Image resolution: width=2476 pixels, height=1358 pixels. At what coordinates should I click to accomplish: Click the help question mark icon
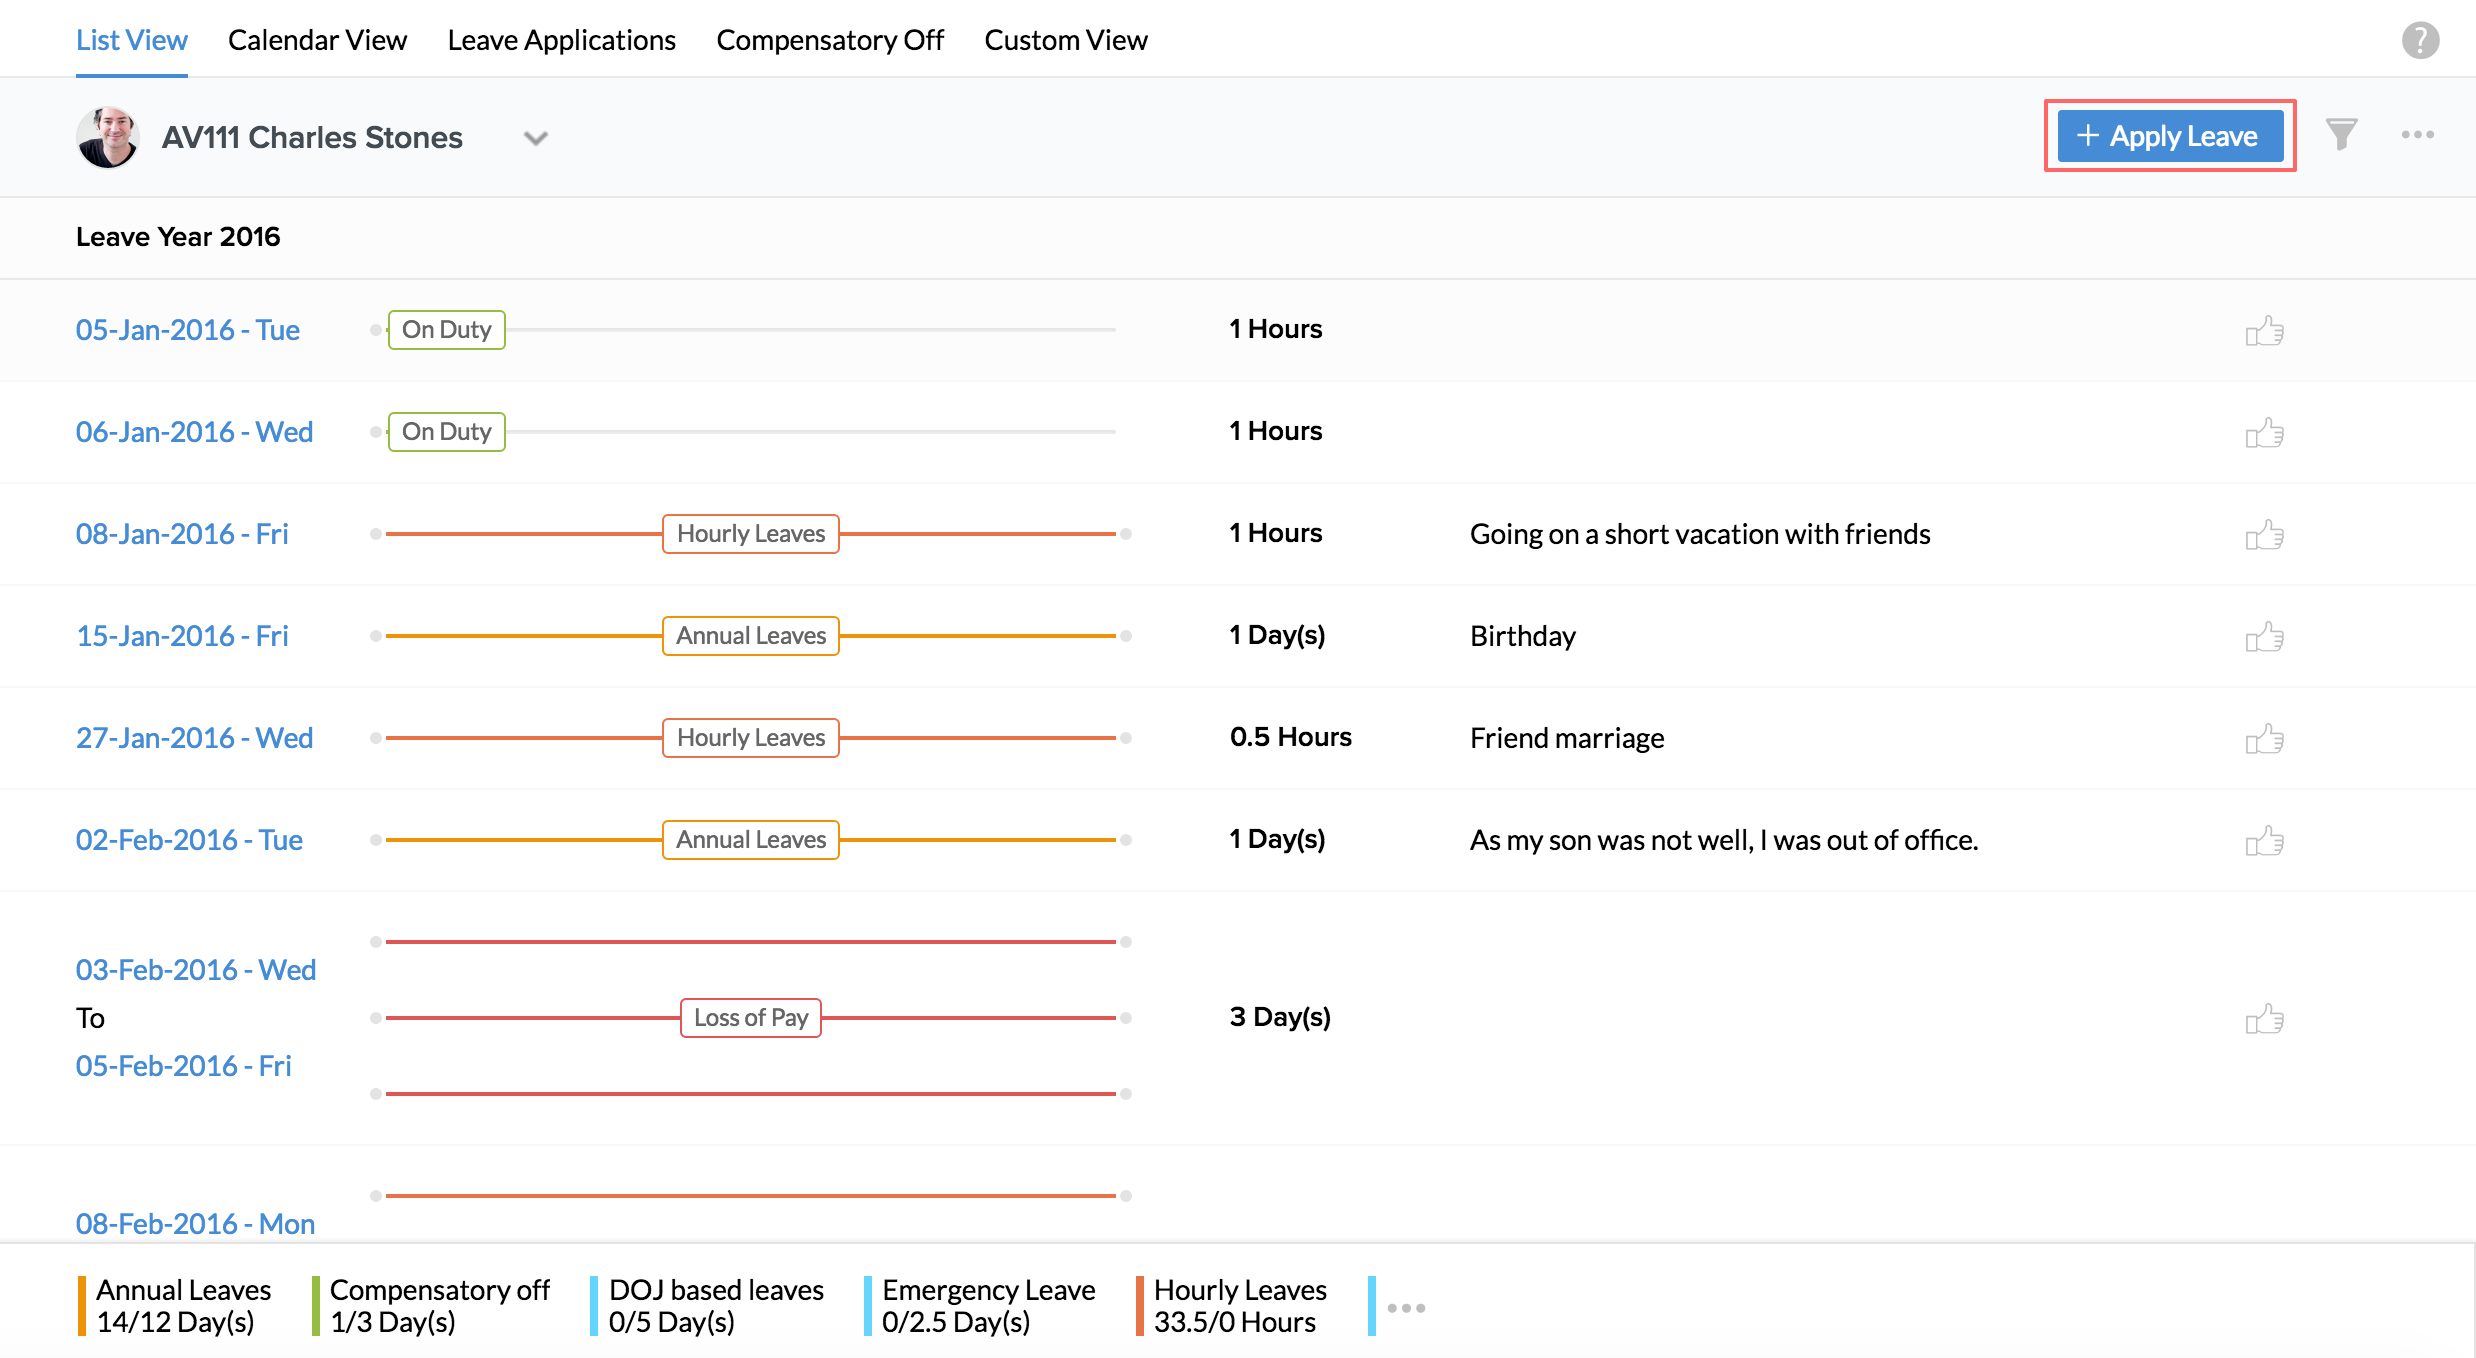pyautogui.click(x=2420, y=41)
